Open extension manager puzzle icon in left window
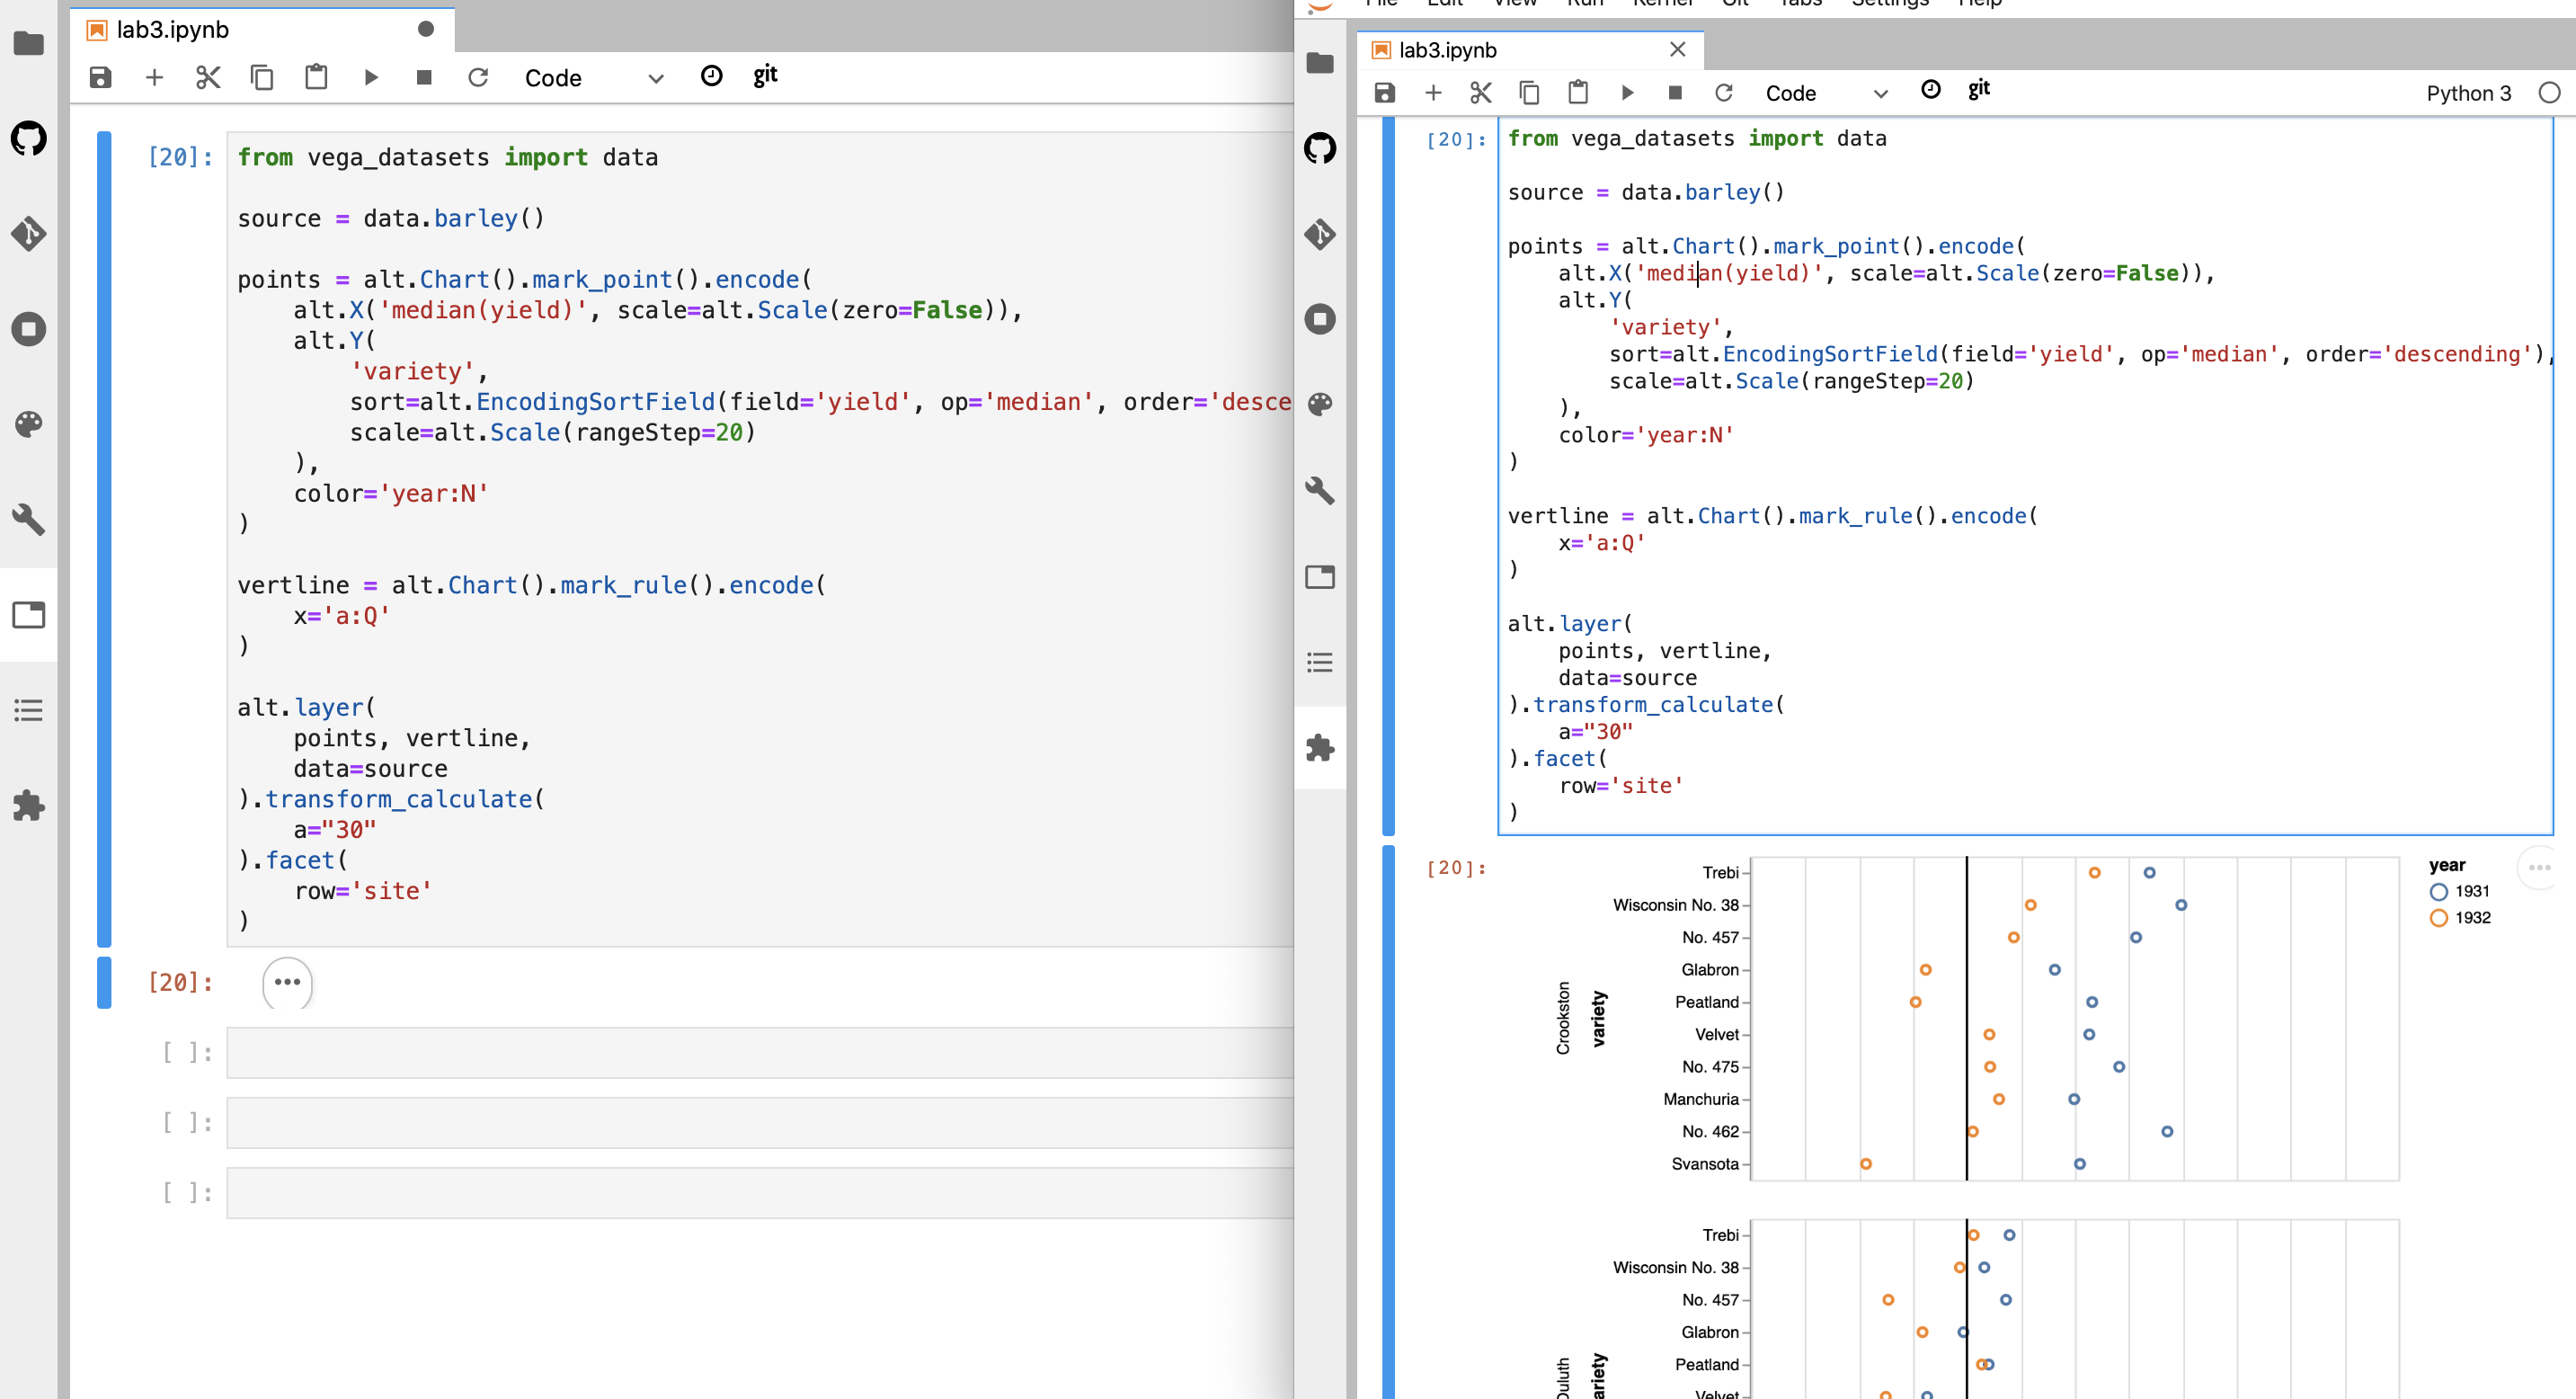Viewport: 2576px width, 1399px height. (x=28, y=805)
